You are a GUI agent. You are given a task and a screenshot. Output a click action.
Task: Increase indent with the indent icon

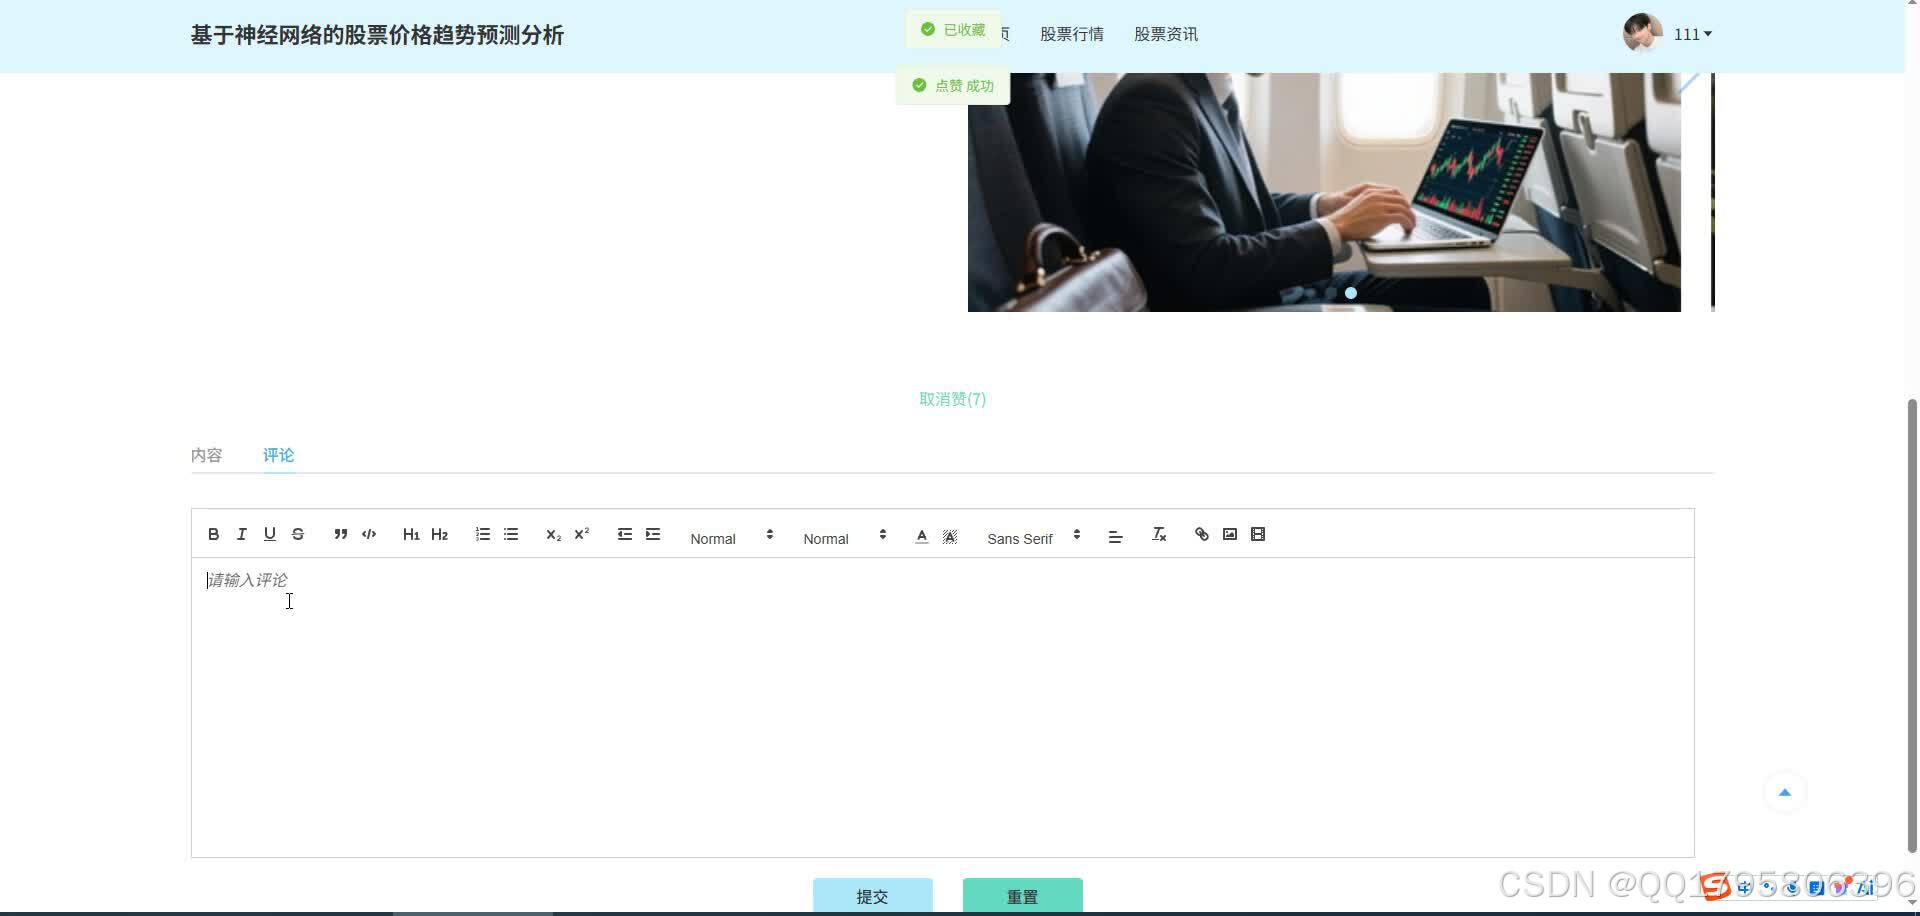coord(653,534)
